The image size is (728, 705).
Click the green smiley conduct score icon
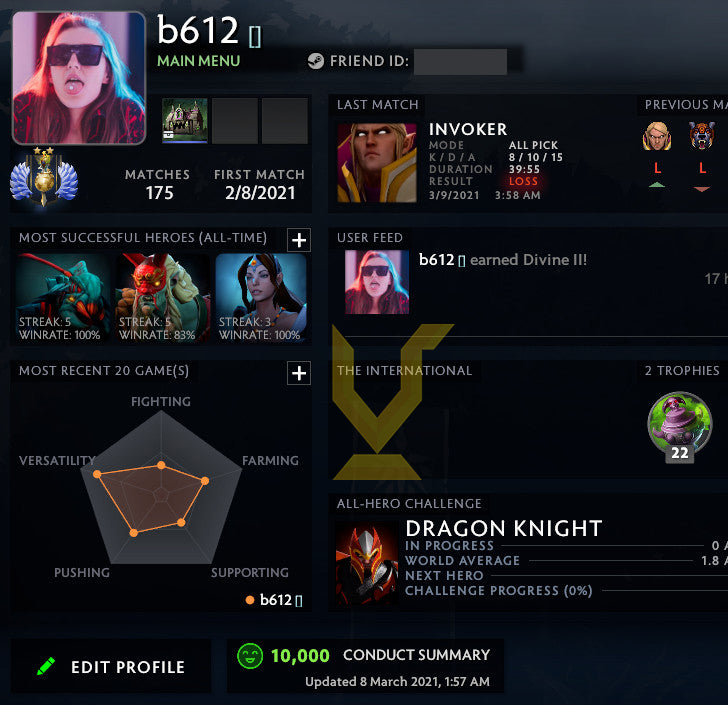[250, 656]
